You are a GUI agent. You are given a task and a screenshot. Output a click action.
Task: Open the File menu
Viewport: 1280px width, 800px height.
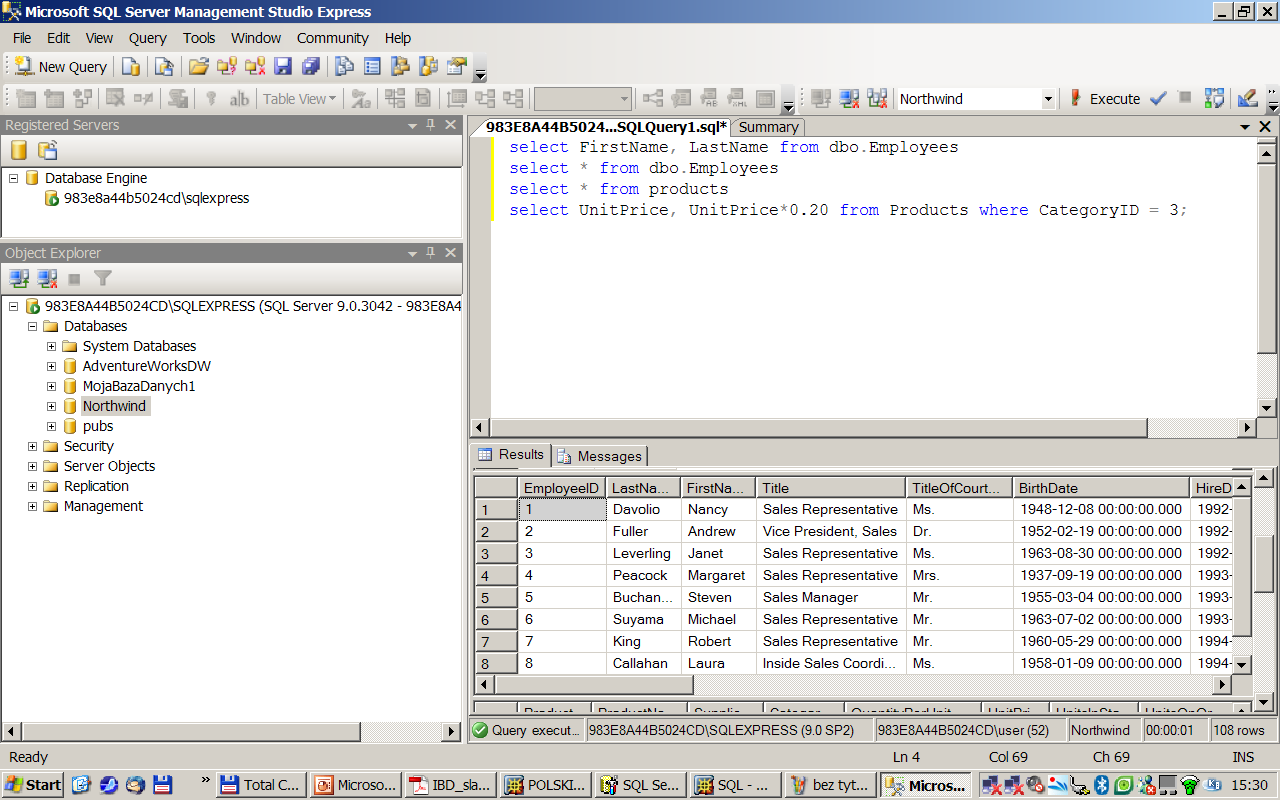pyautogui.click(x=22, y=38)
